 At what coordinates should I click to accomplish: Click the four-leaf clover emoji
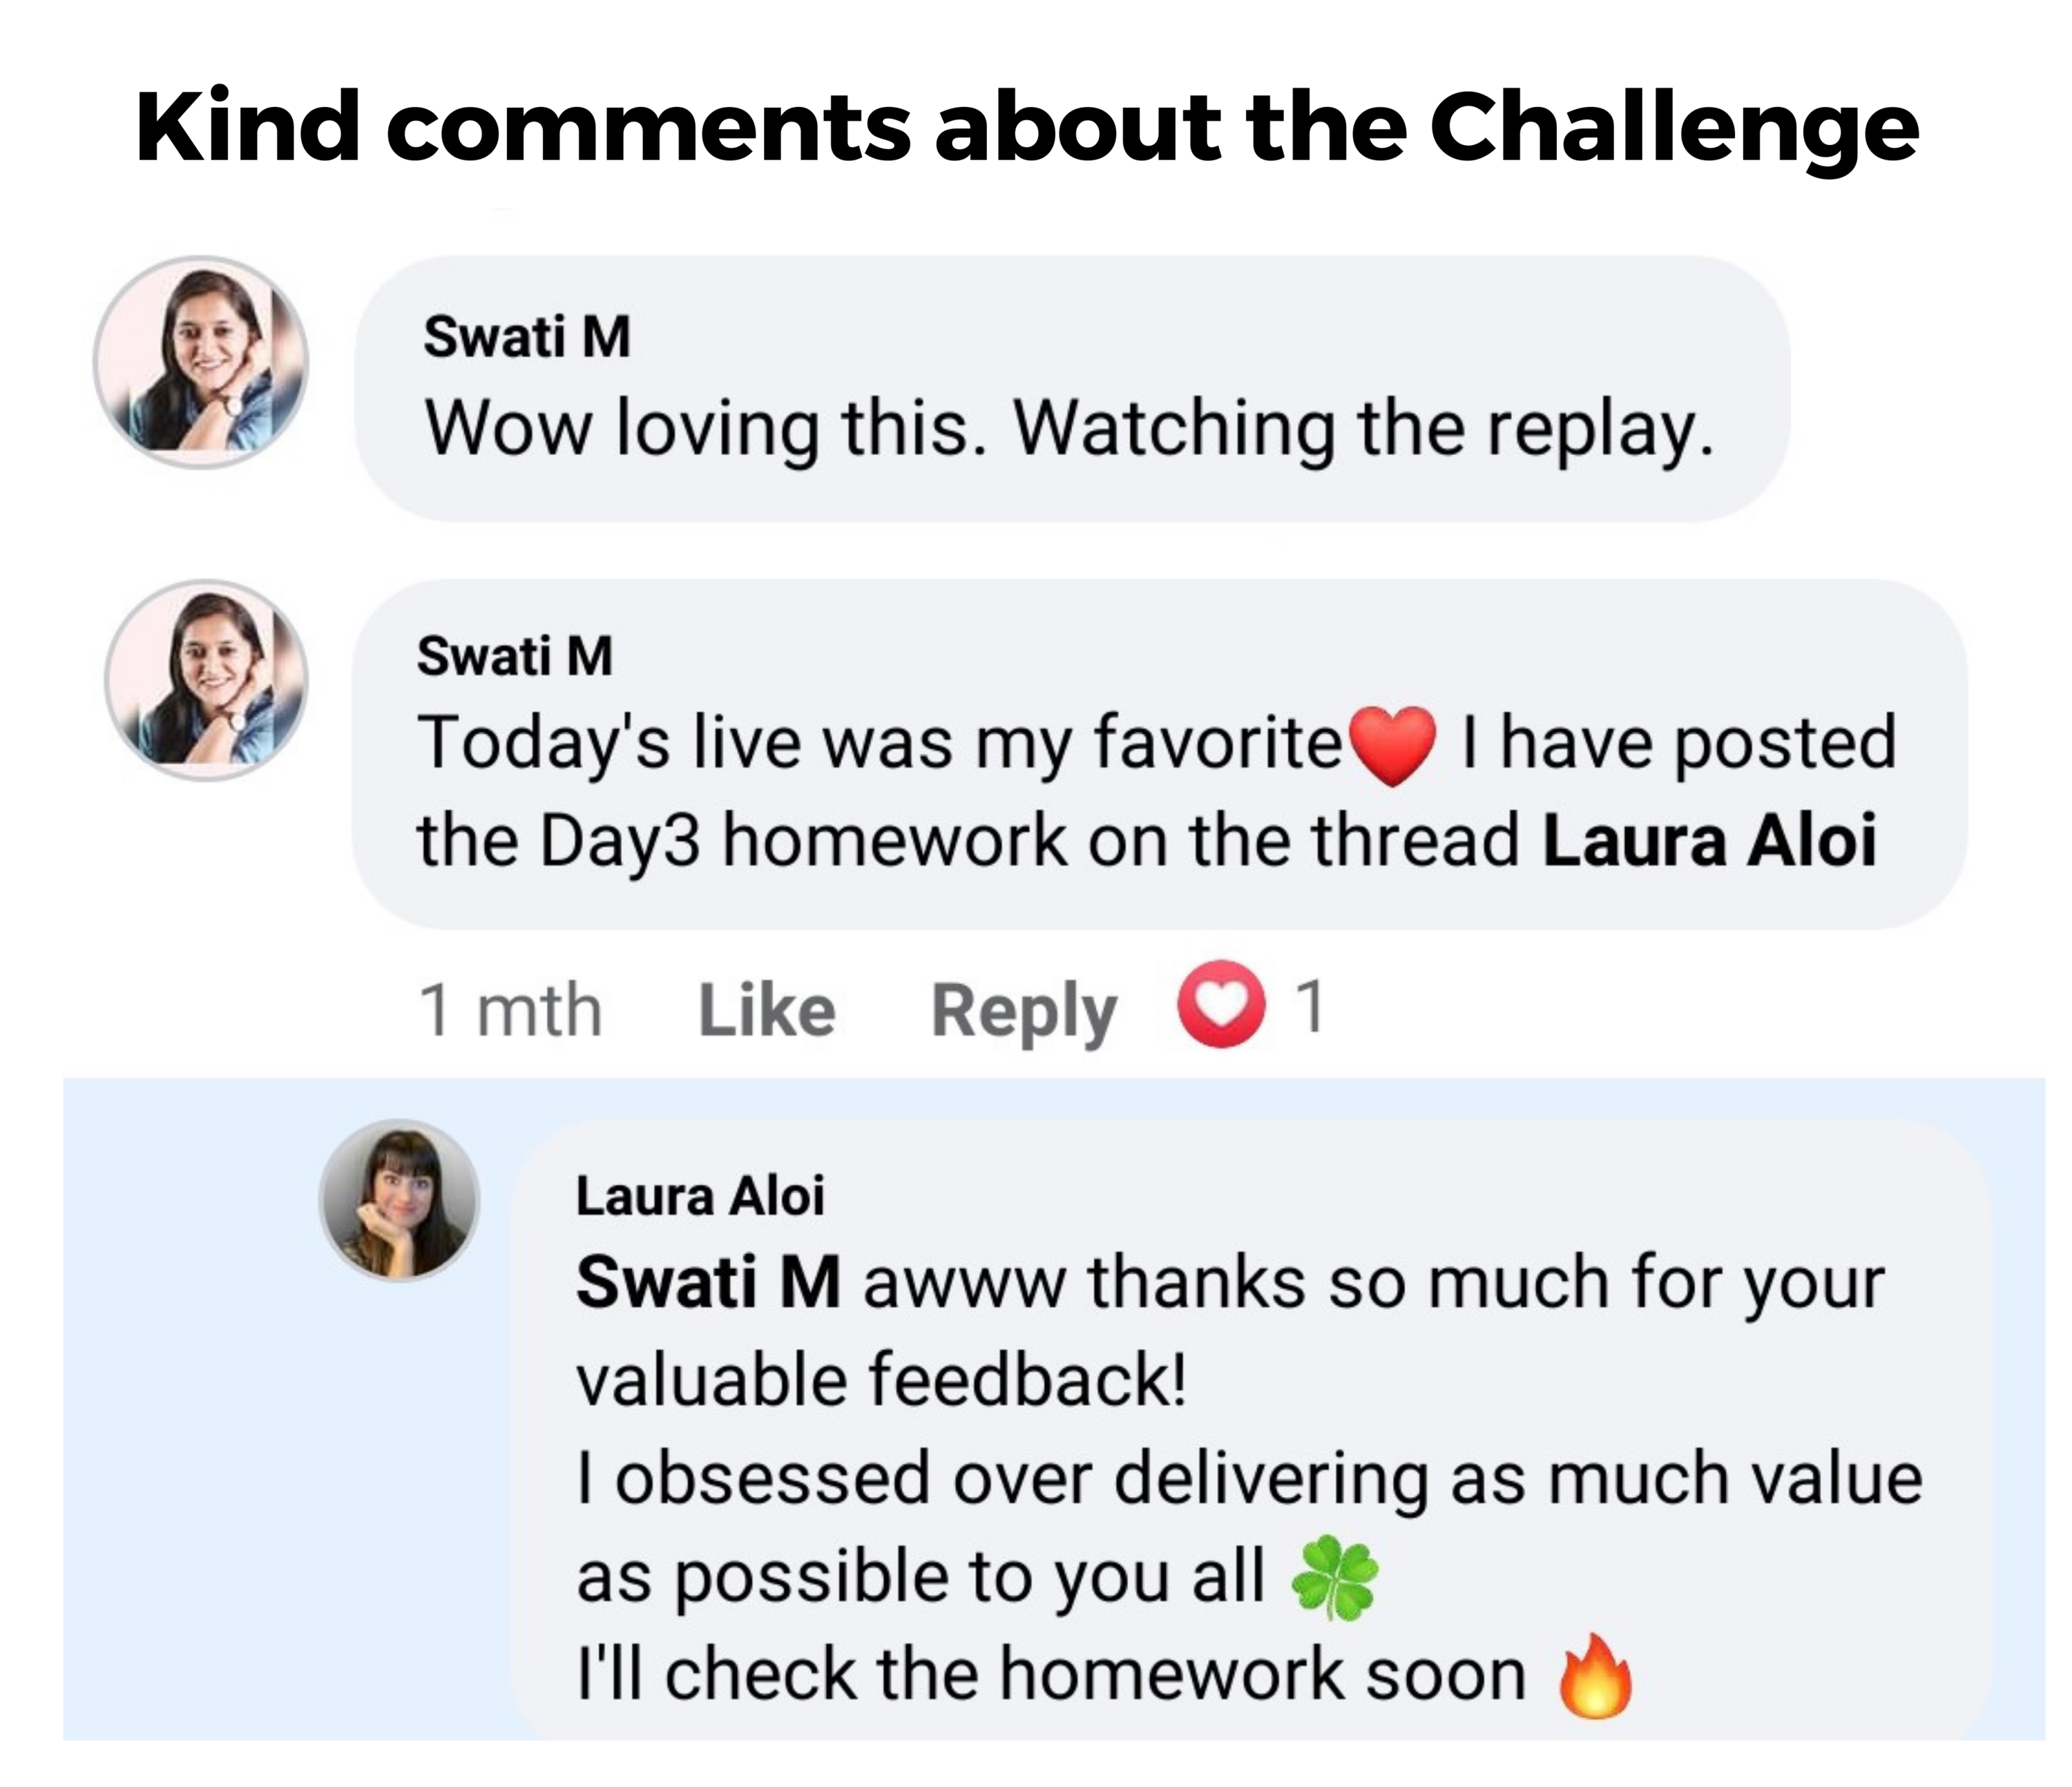point(1334,1579)
